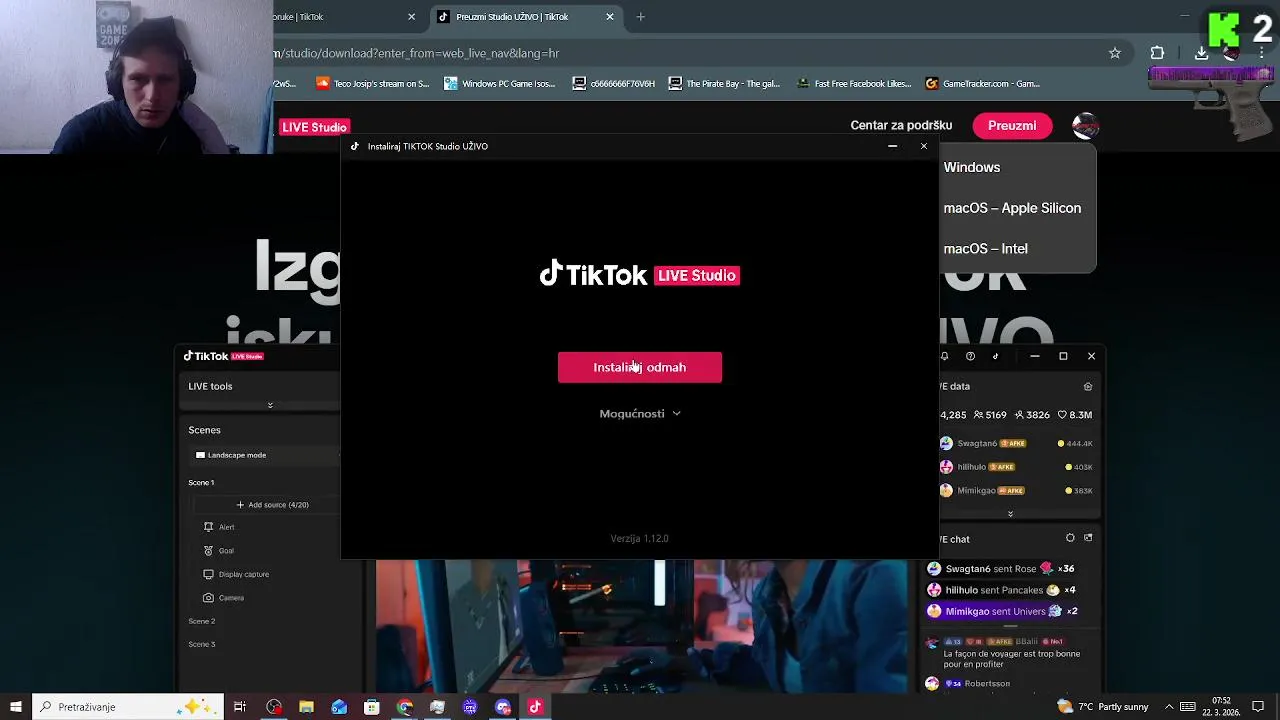Click the Verzija 1.12.0 version text
Screen dimensions: 1280x720
(640, 538)
